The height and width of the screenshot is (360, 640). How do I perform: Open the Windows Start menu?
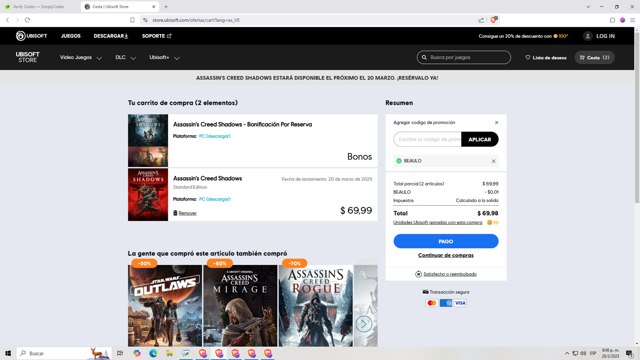tap(8, 353)
